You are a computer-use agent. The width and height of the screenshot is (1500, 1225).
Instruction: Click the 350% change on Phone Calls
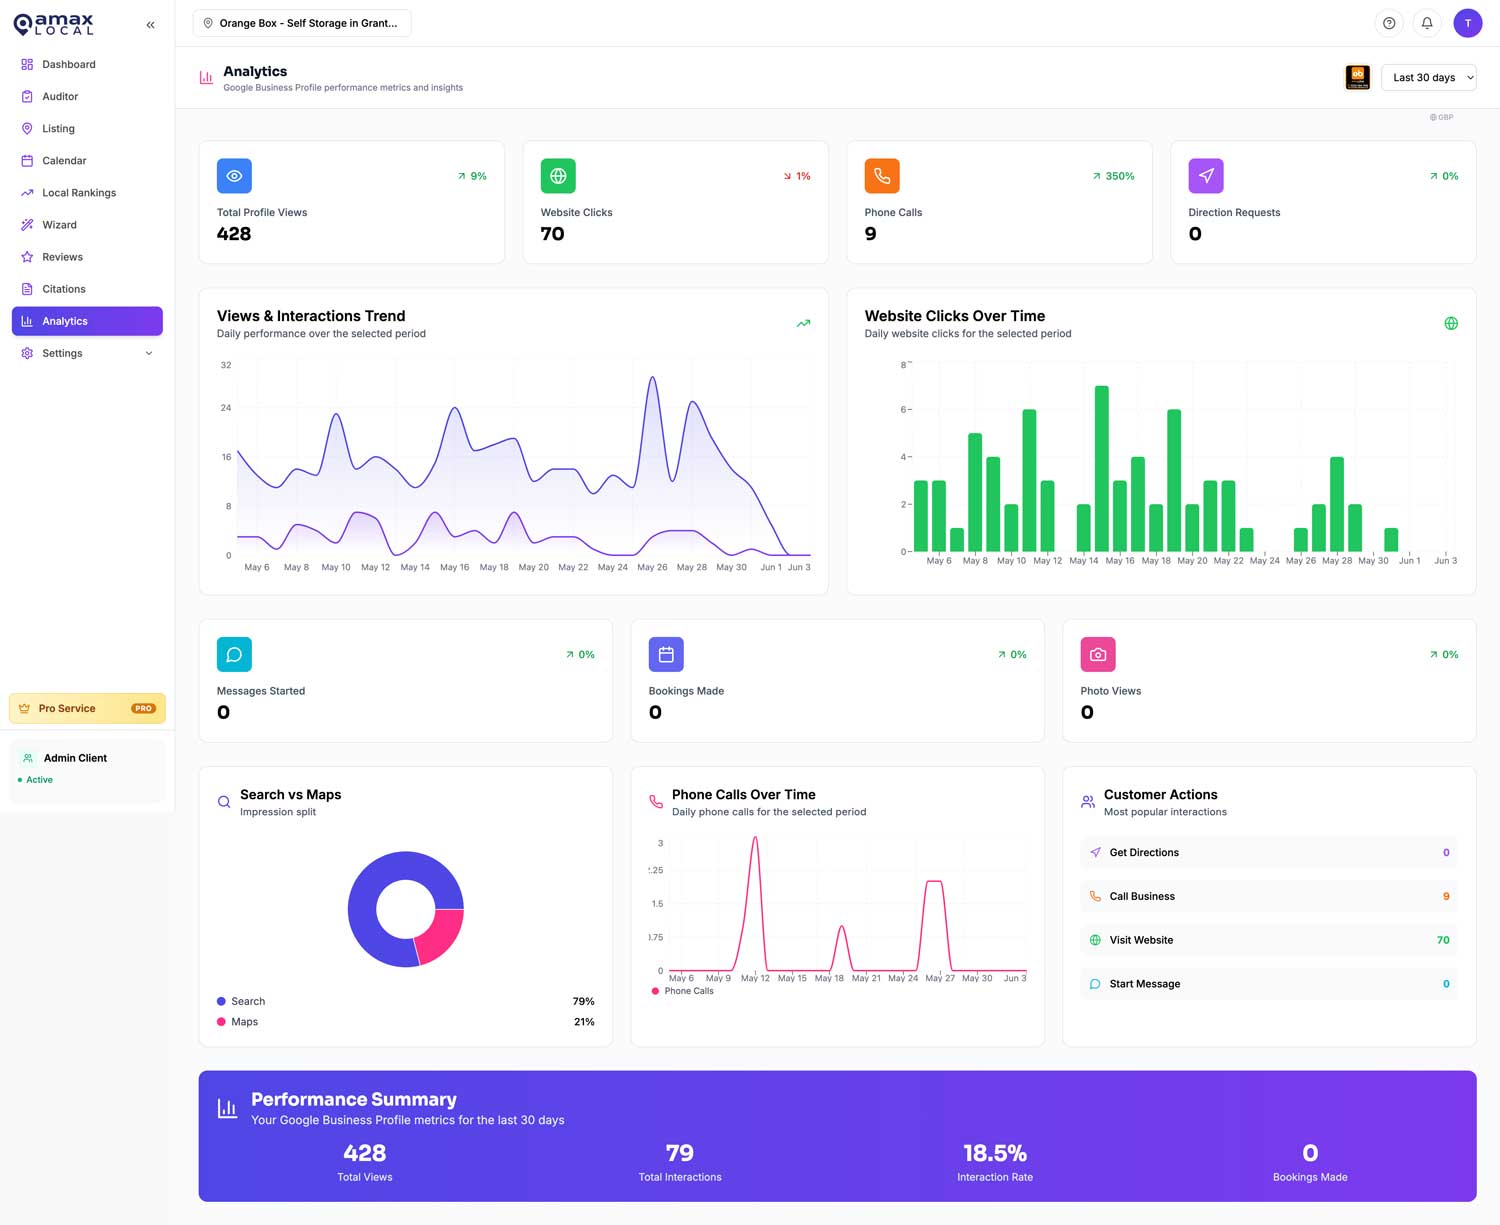pyautogui.click(x=1113, y=176)
